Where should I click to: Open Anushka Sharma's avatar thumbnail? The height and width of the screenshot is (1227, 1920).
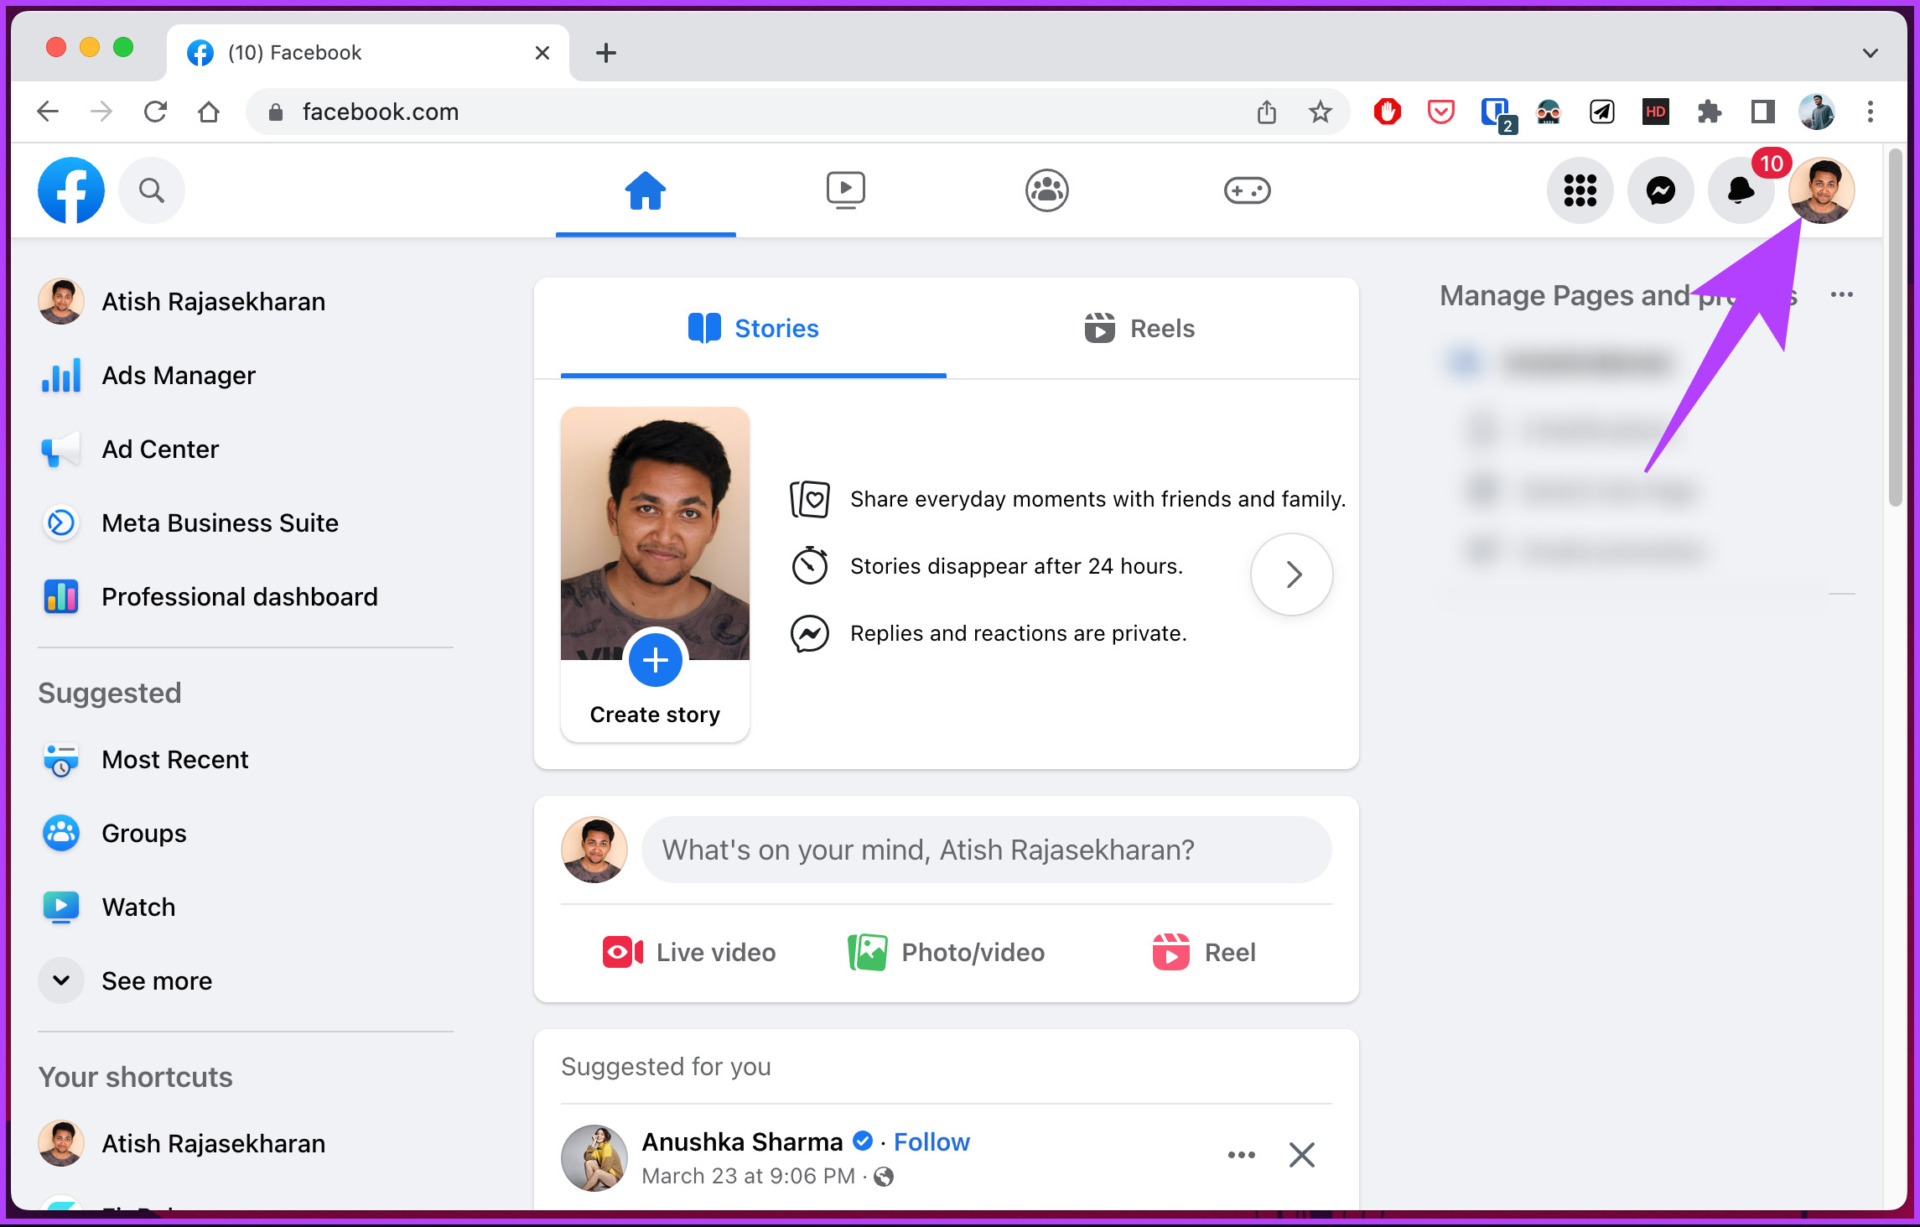(594, 1157)
